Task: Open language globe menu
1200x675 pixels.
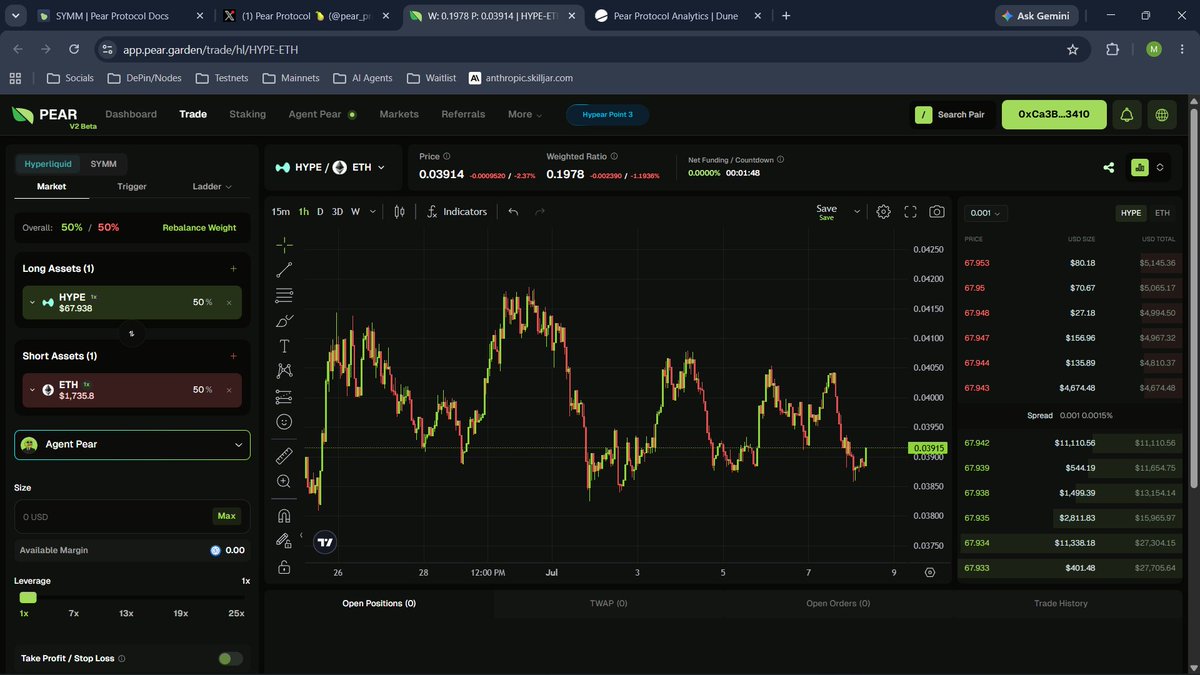Action: pos(1162,115)
